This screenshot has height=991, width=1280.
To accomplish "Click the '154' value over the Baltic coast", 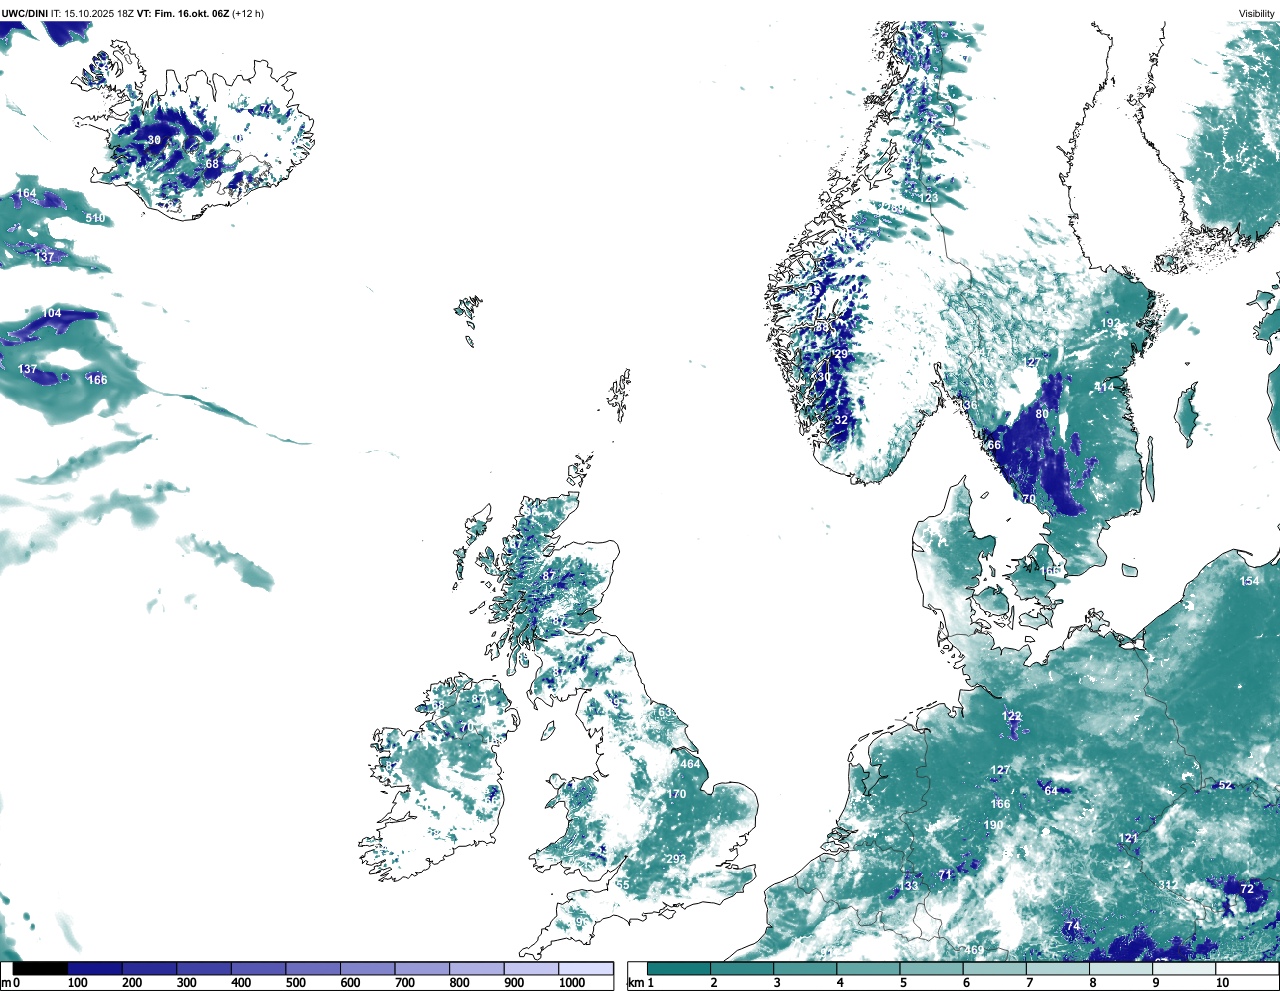I will (x=1250, y=581).
